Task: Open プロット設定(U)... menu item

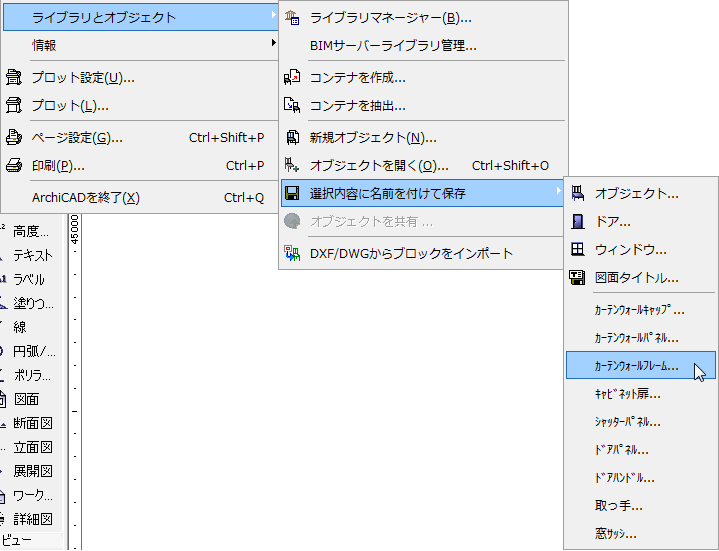Action: point(140,77)
